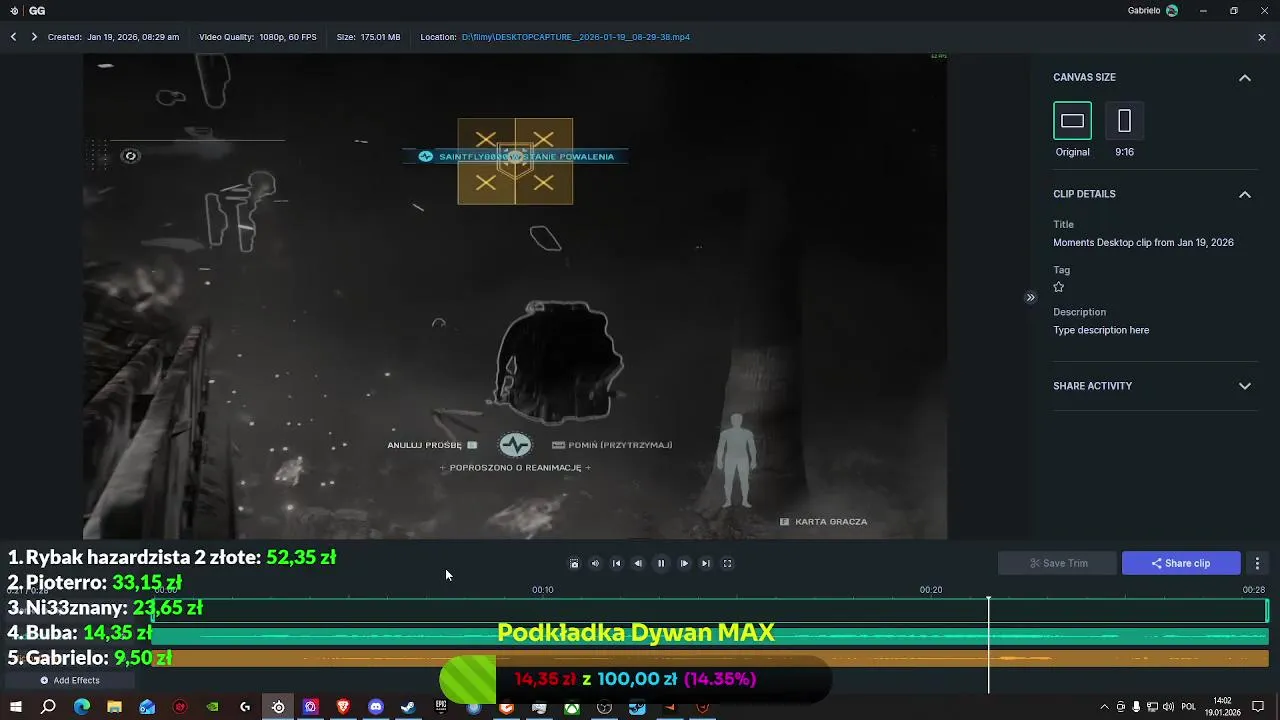Jump to clip end with skip-forward icon

705,563
